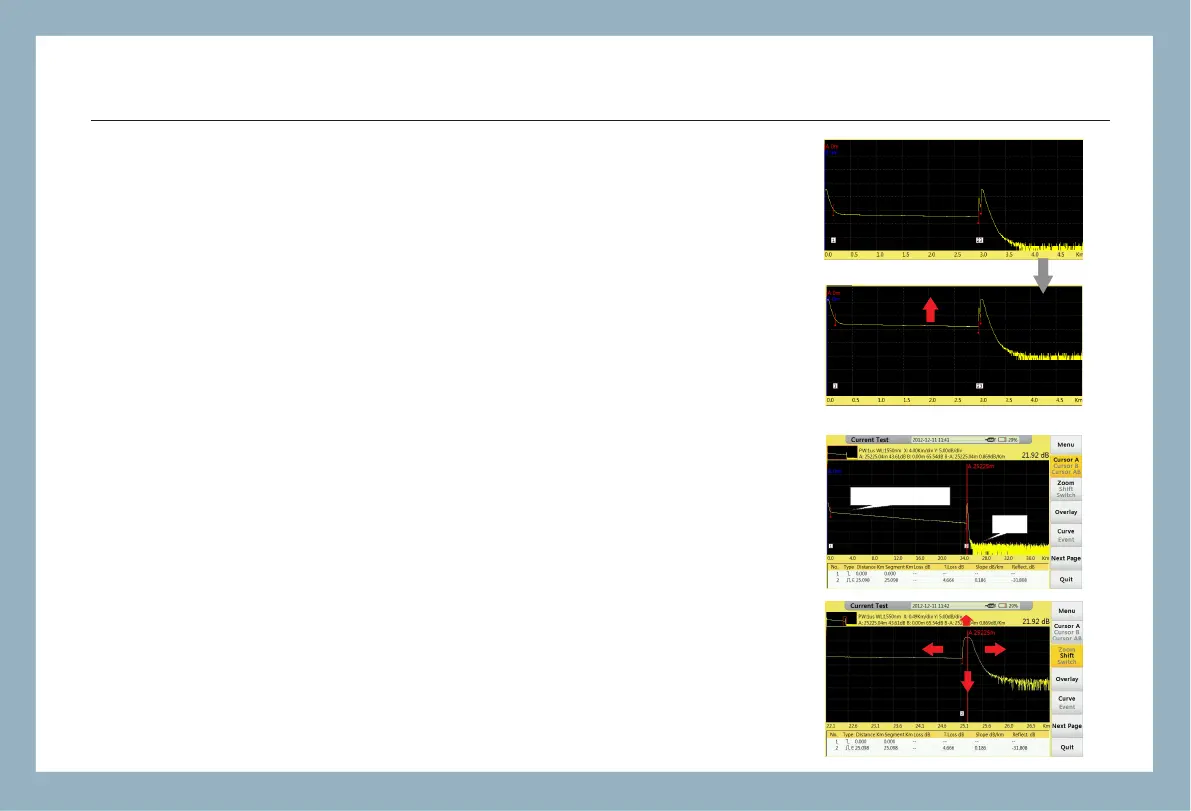Click 21.92 dB reading in the 11:41 screen
1191x811 pixels.
pos(1035,456)
